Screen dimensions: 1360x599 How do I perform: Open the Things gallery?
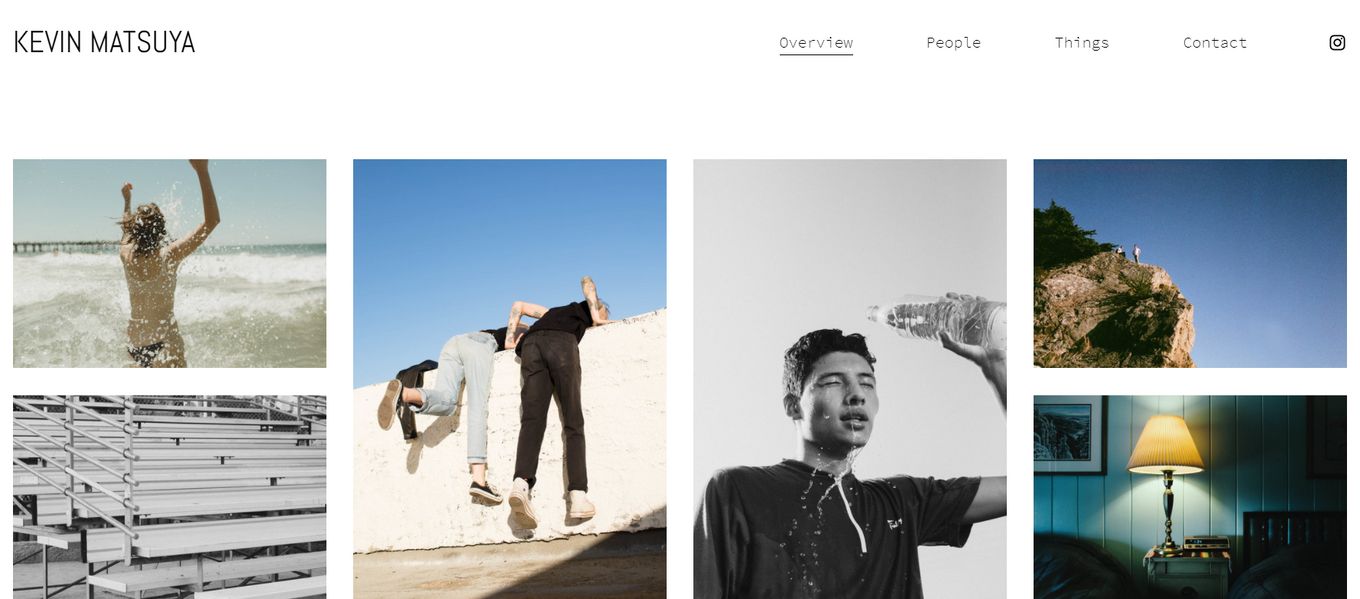point(1081,43)
